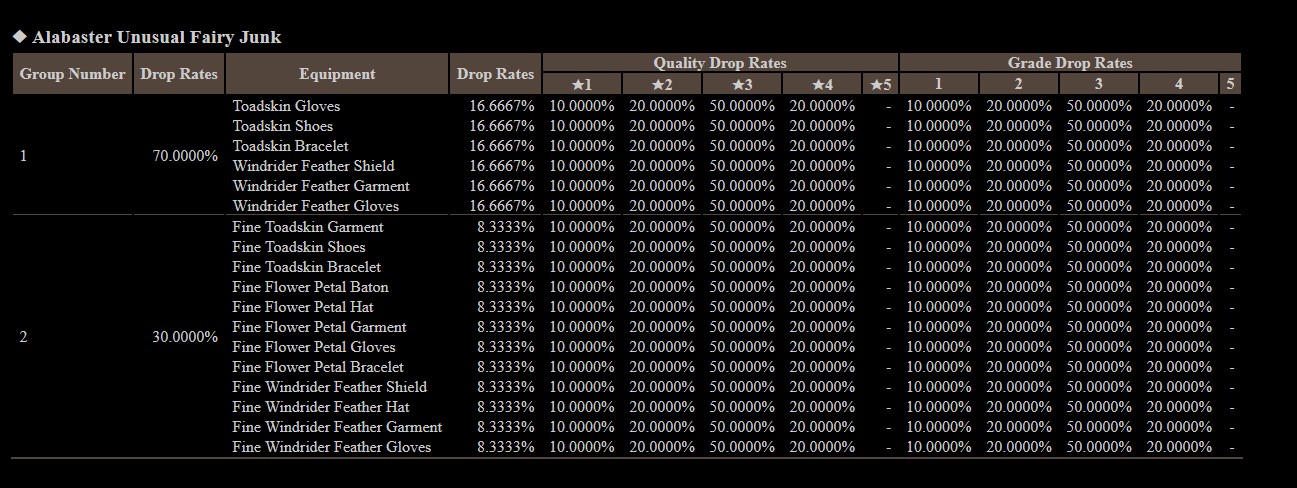Click Fine Flower Petal Hat
Viewport: 1297px width, 488px height.
click(x=303, y=307)
